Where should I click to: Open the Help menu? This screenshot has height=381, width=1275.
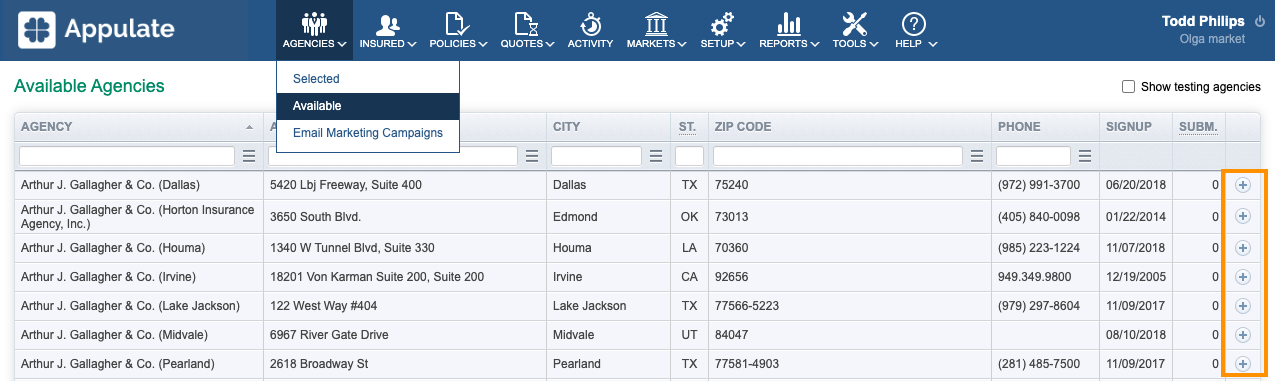click(x=915, y=30)
